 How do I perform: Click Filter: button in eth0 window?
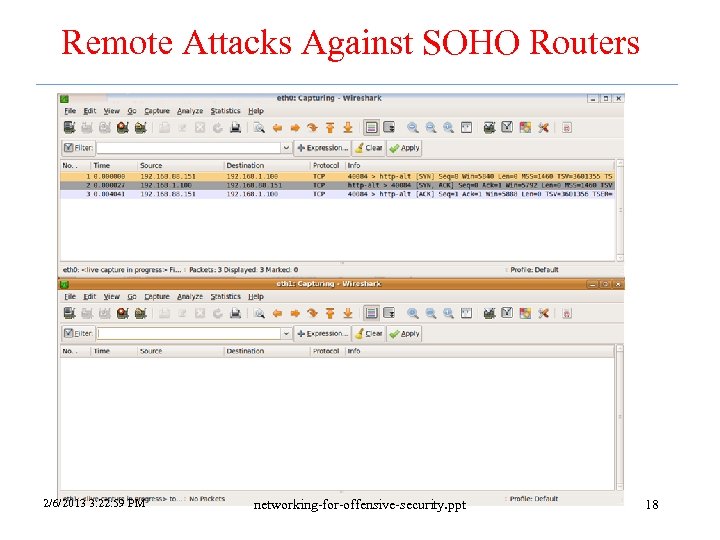click(x=78, y=148)
